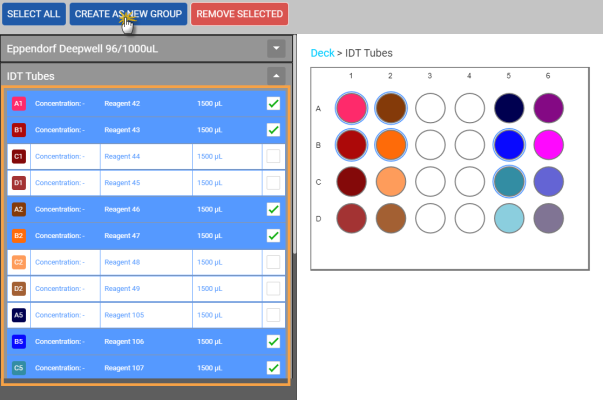
Task: Click the A1 pink tube label icon
Action: point(18,103)
